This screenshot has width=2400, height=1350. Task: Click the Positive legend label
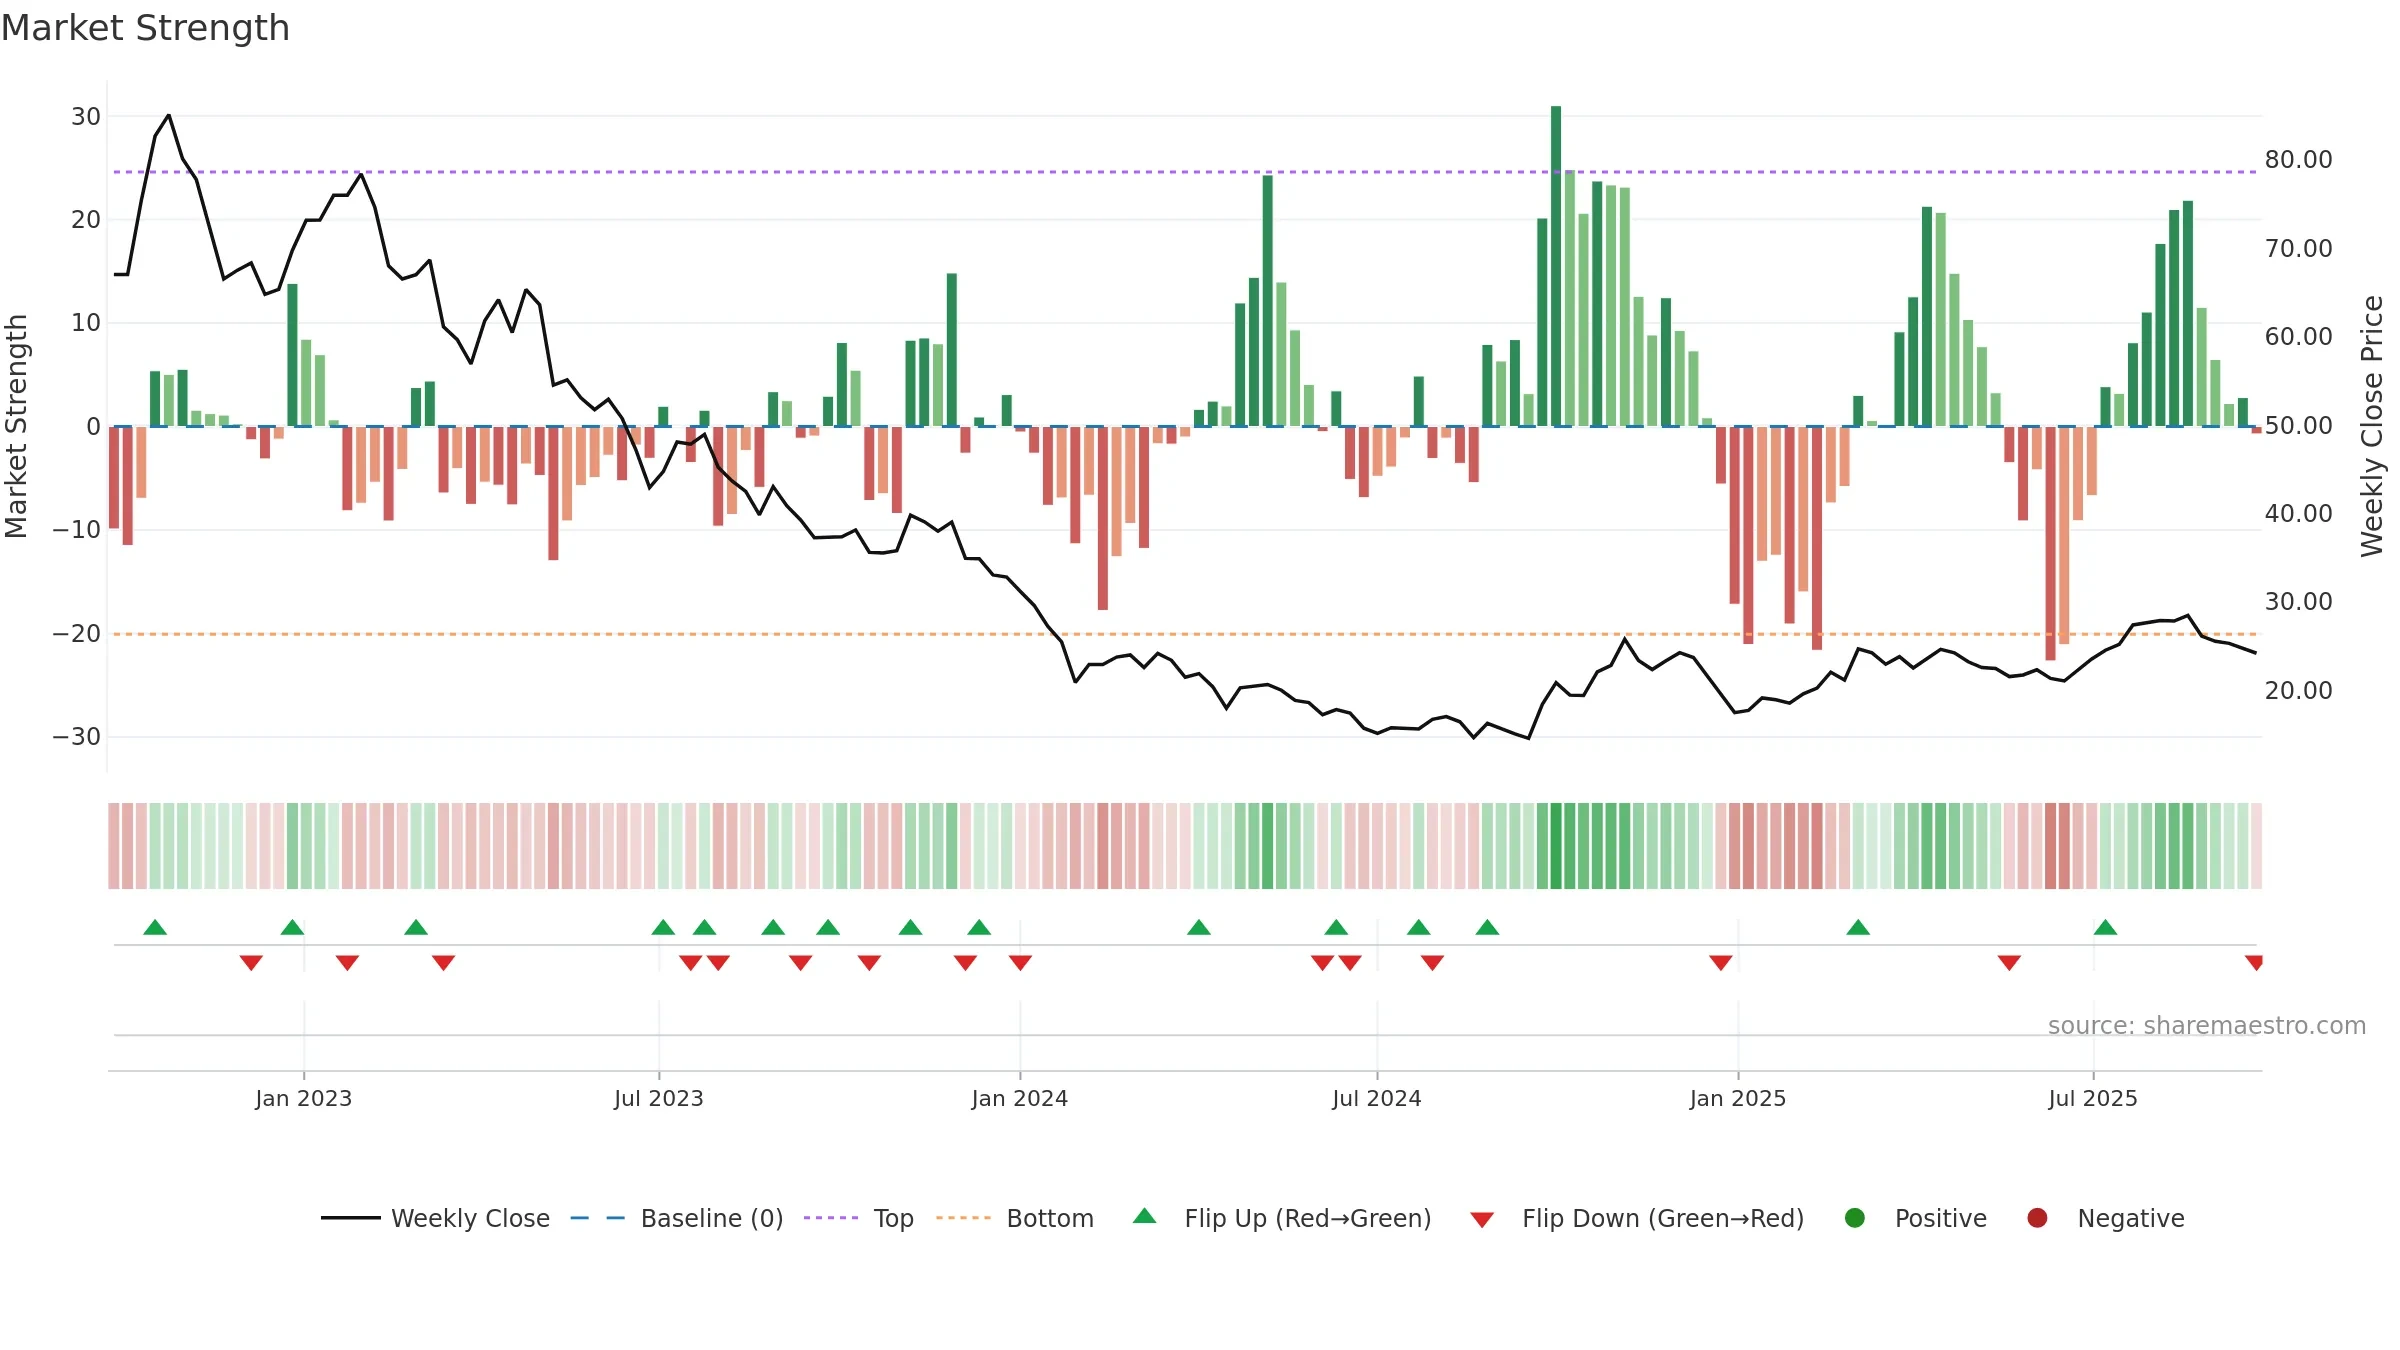1941,1218
